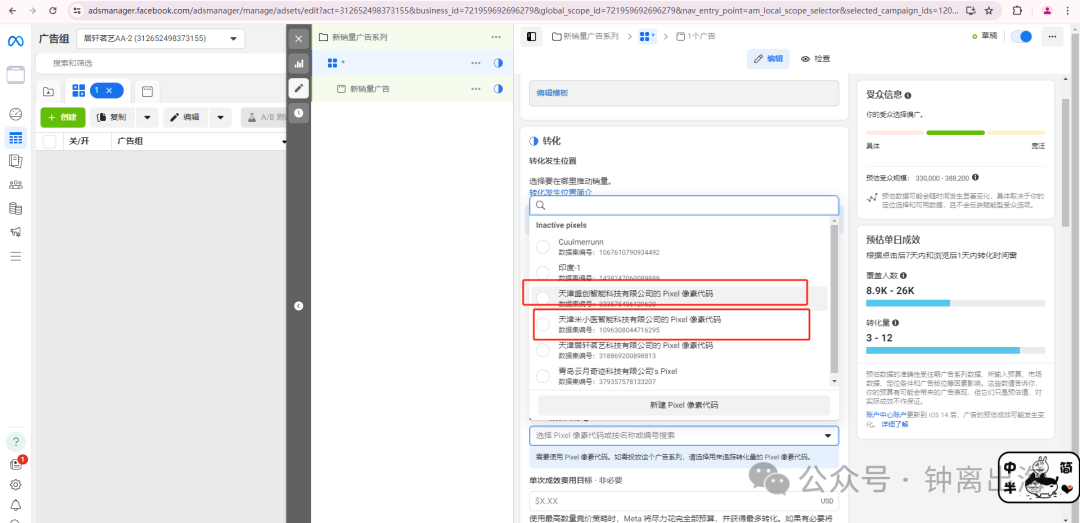Open the 详细了解 link
Viewport: 1080px width, 523px height.
pos(895,424)
